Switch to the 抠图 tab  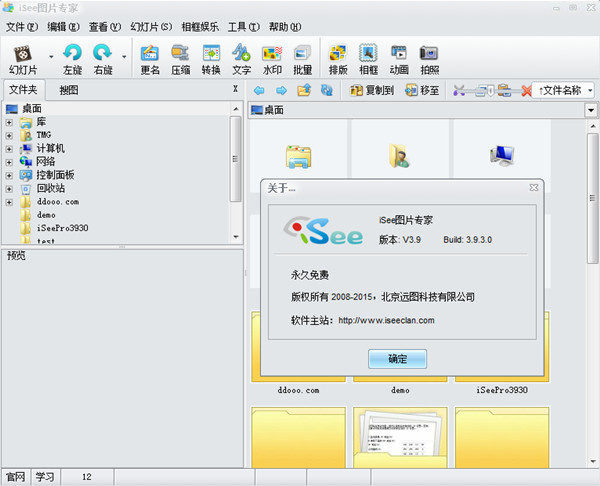pos(69,90)
